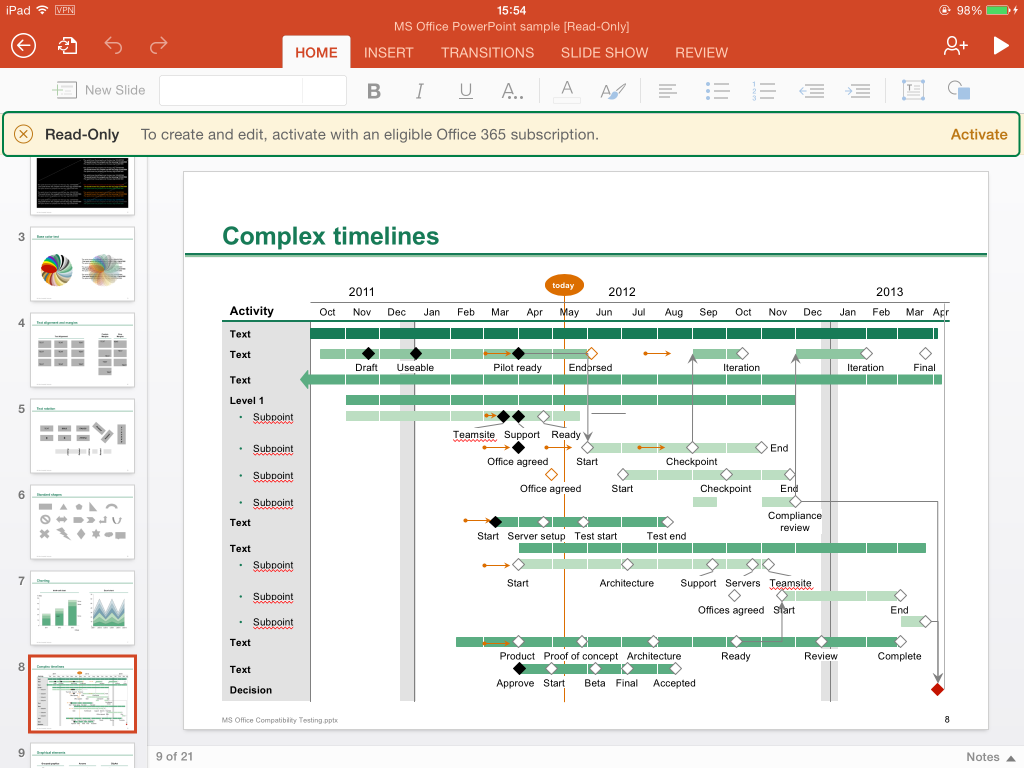Click the Share with people icon
Image resolution: width=1024 pixels, height=768 pixels.
pyautogui.click(x=955, y=46)
